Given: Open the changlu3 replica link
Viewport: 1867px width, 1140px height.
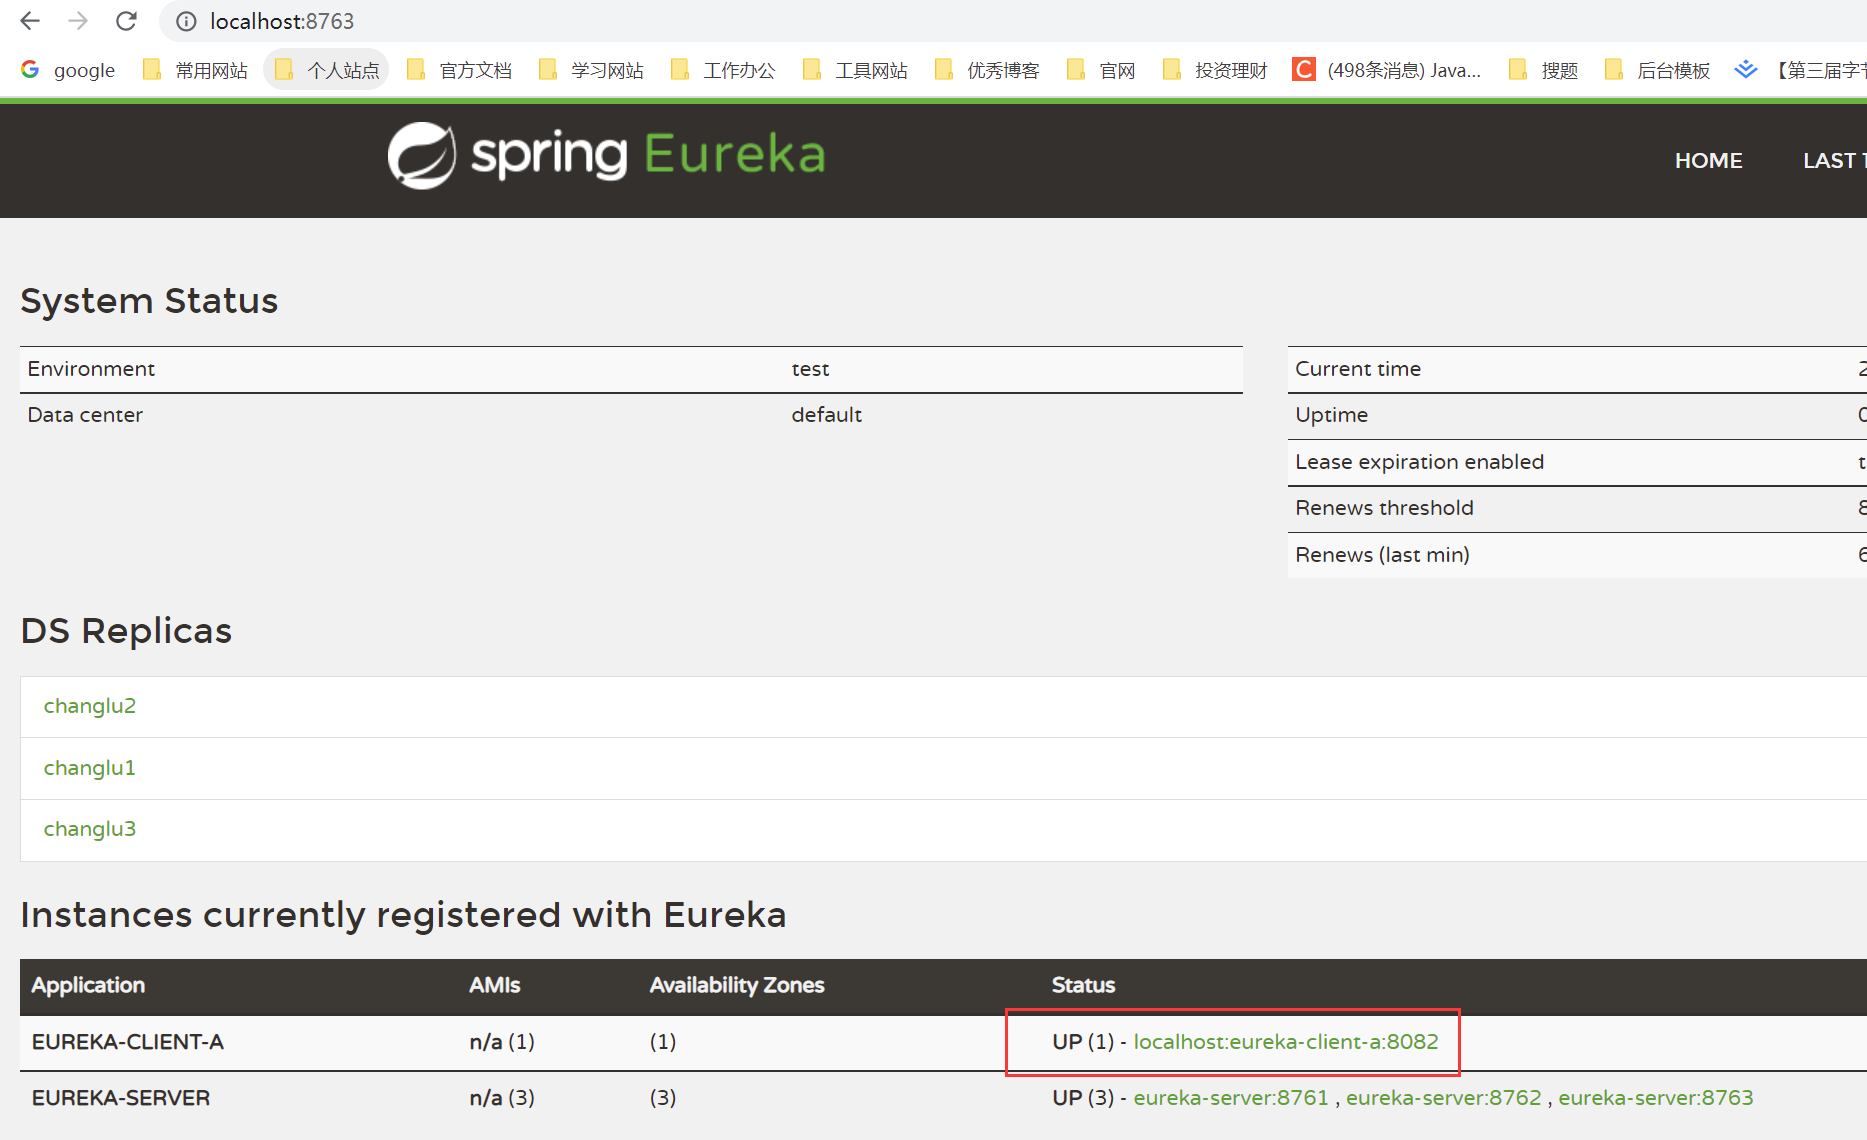Looking at the screenshot, I should point(90,829).
